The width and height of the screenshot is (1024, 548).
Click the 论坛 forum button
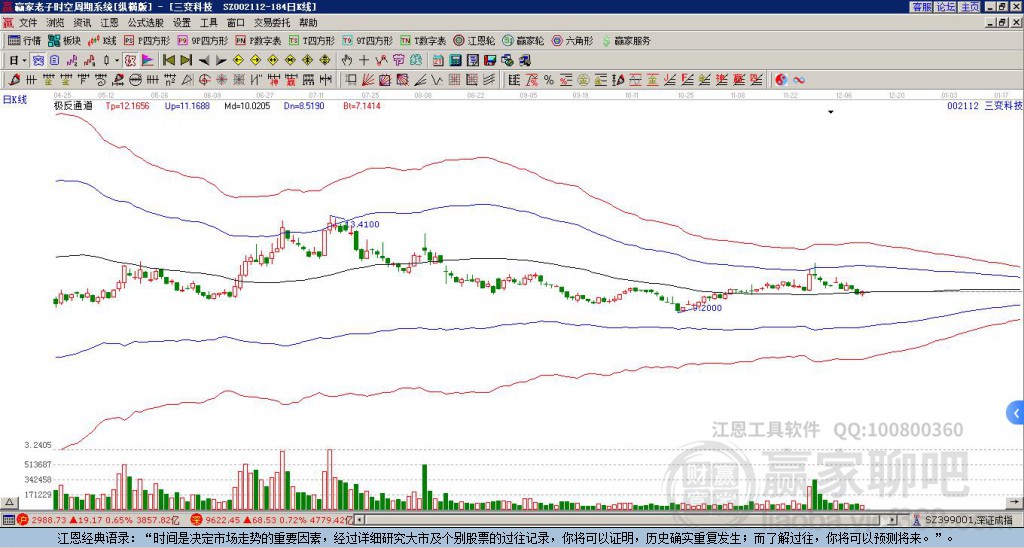[x=945, y=7]
